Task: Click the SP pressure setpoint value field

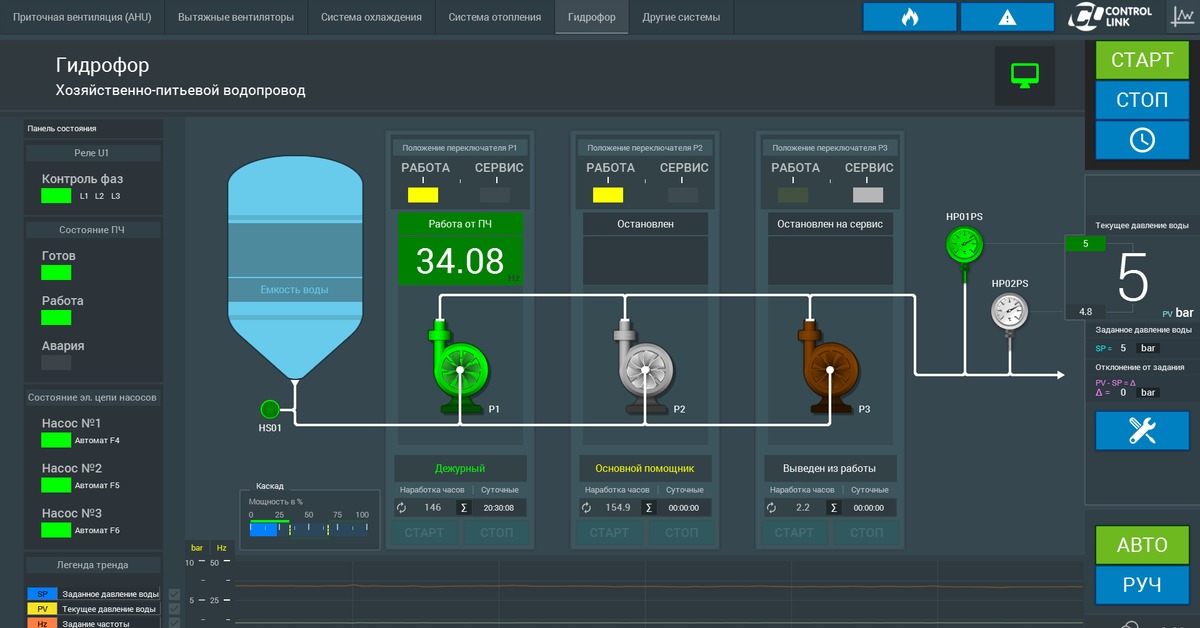Action: 1123,348
